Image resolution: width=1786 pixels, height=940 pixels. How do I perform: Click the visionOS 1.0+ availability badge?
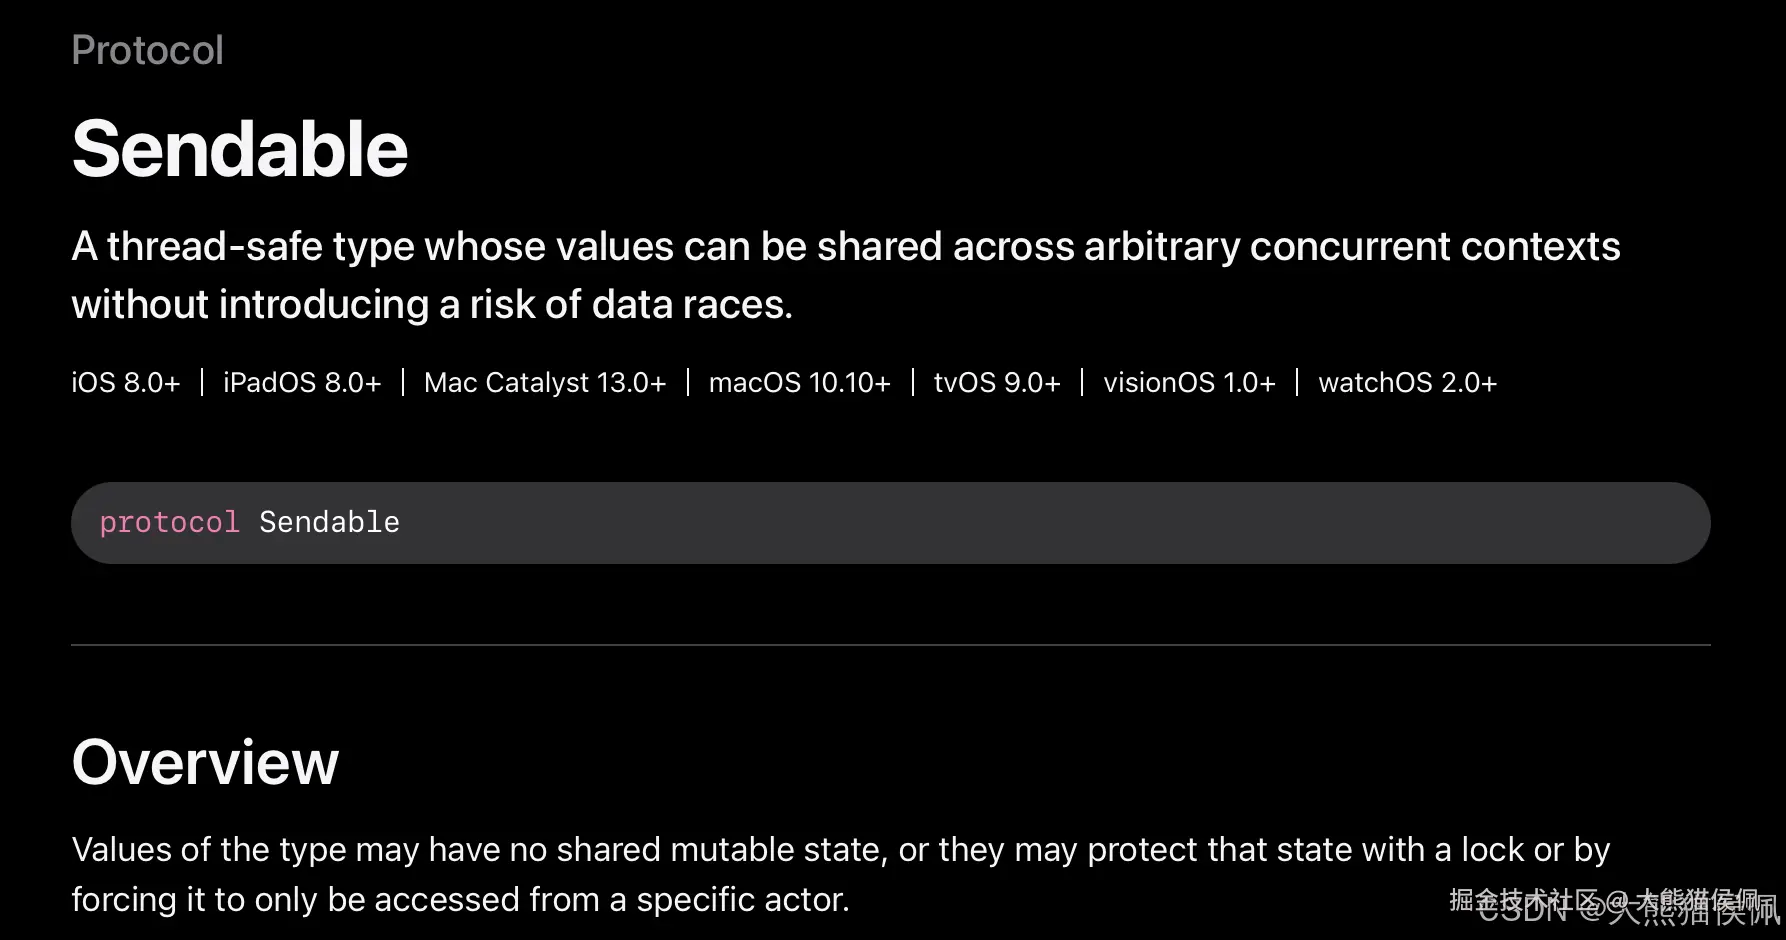pos(1189,383)
